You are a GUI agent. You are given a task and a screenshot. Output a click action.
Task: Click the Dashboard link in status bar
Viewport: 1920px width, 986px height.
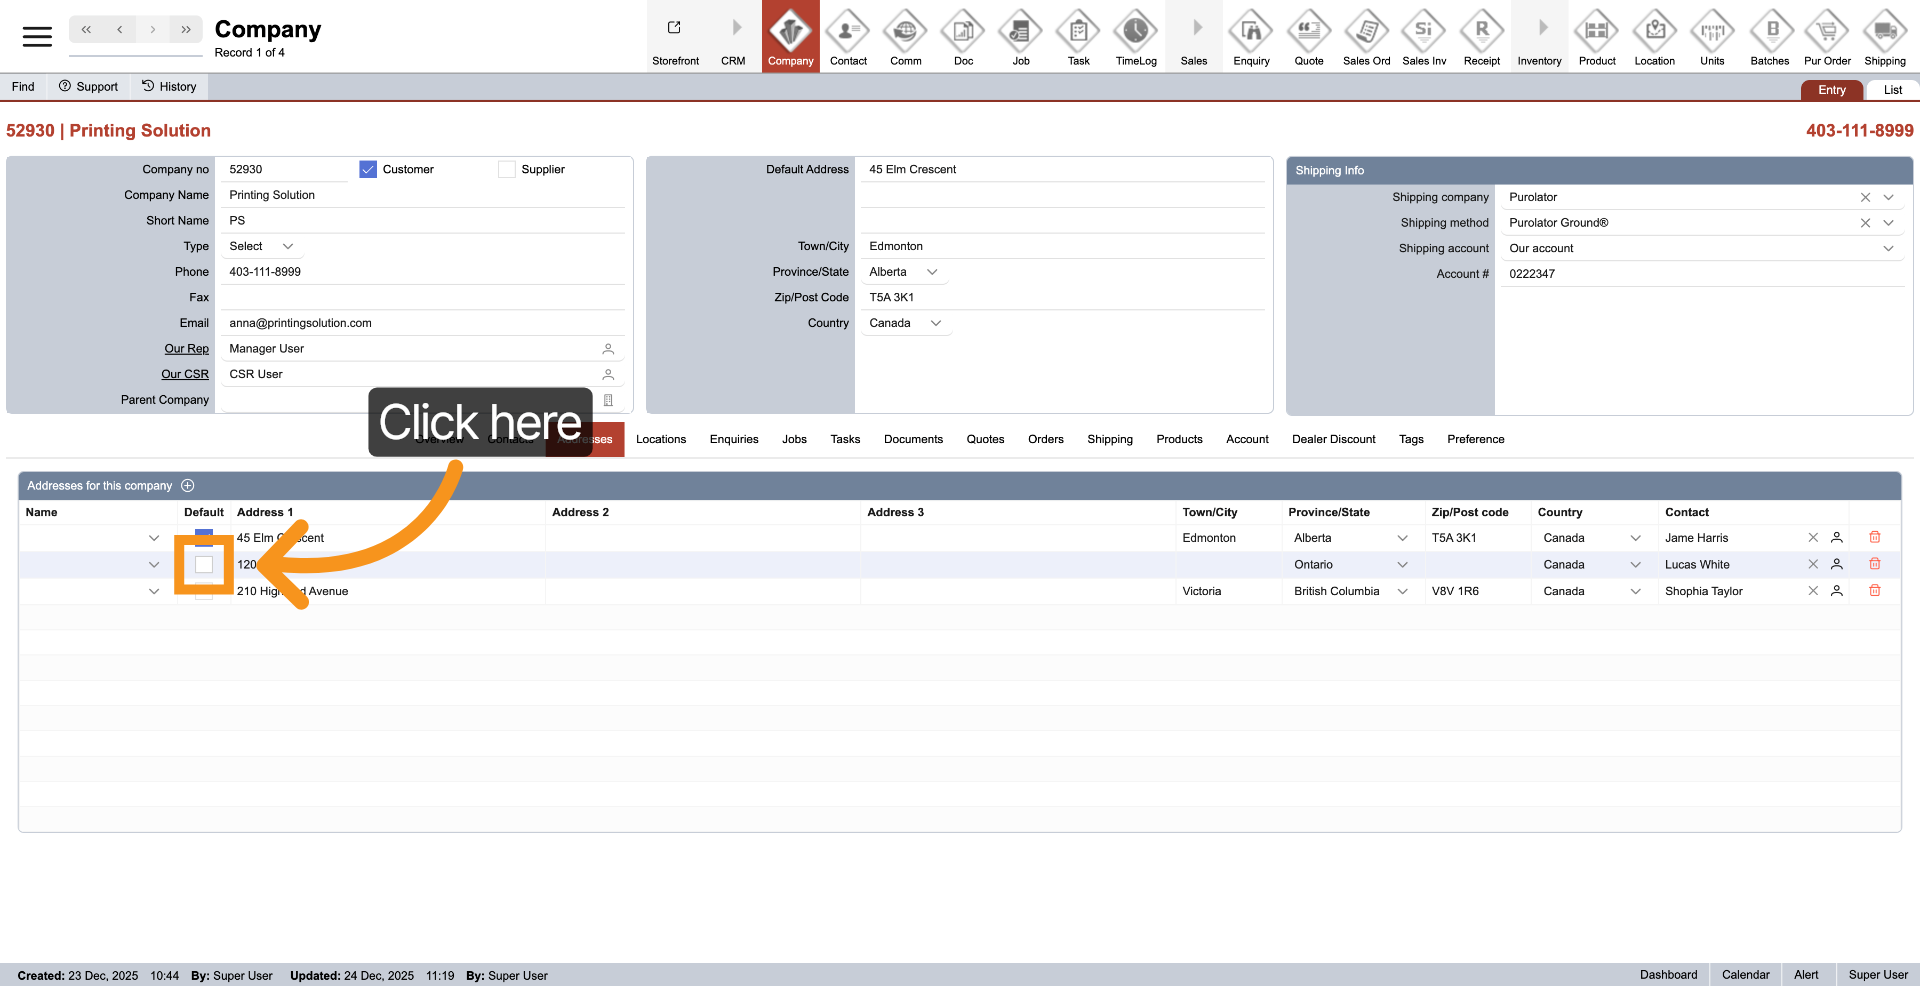pyautogui.click(x=1668, y=974)
